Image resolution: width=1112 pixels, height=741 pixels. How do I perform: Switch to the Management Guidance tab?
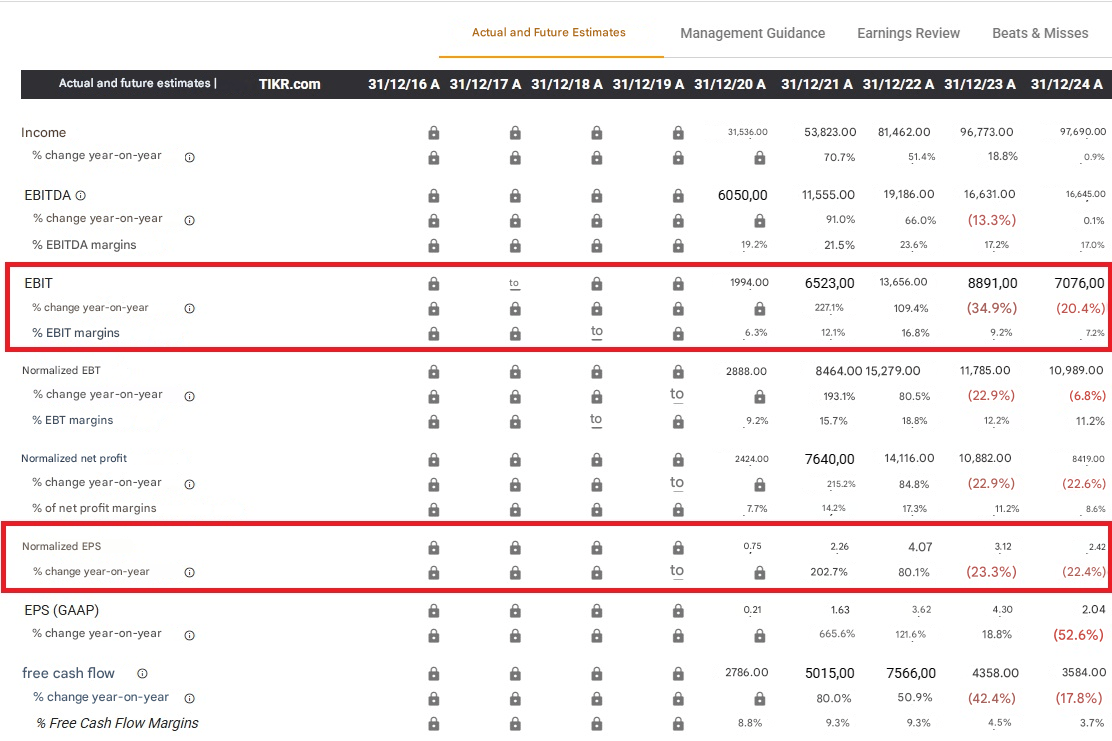tap(752, 33)
